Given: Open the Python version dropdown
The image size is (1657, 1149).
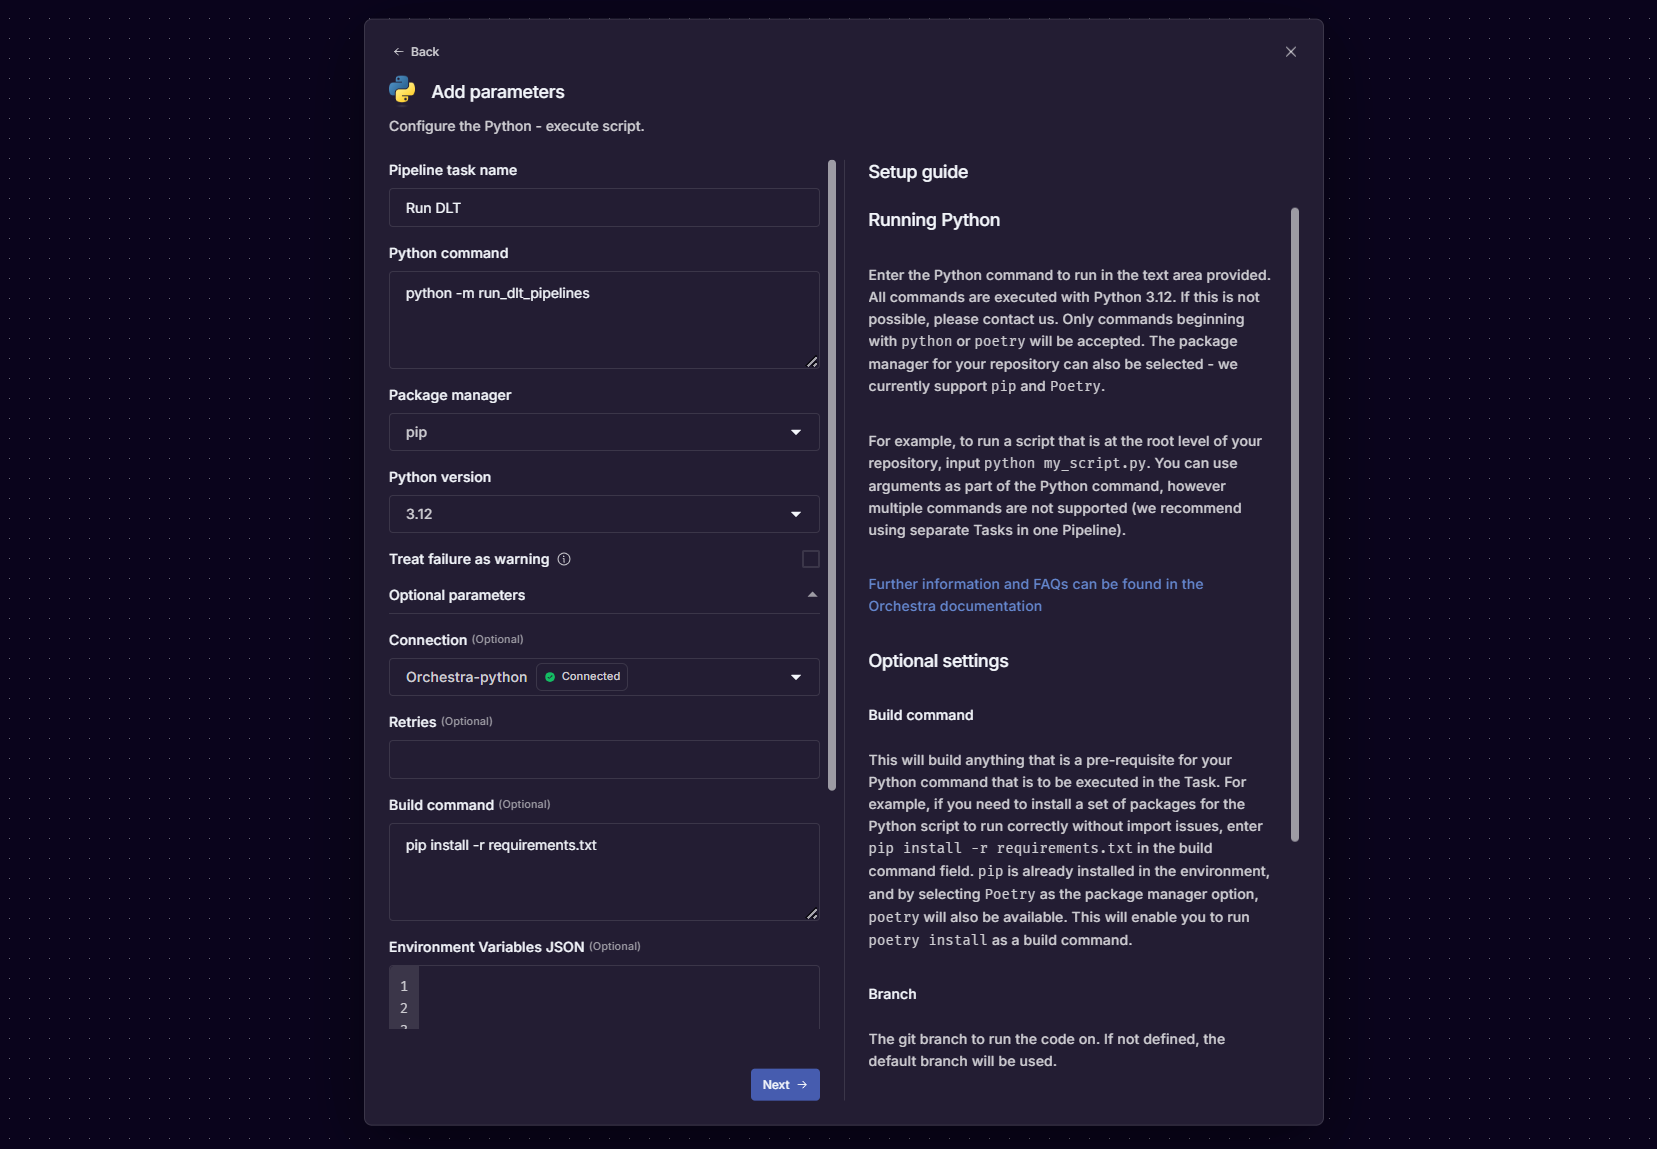Looking at the screenshot, I should (x=604, y=514).
